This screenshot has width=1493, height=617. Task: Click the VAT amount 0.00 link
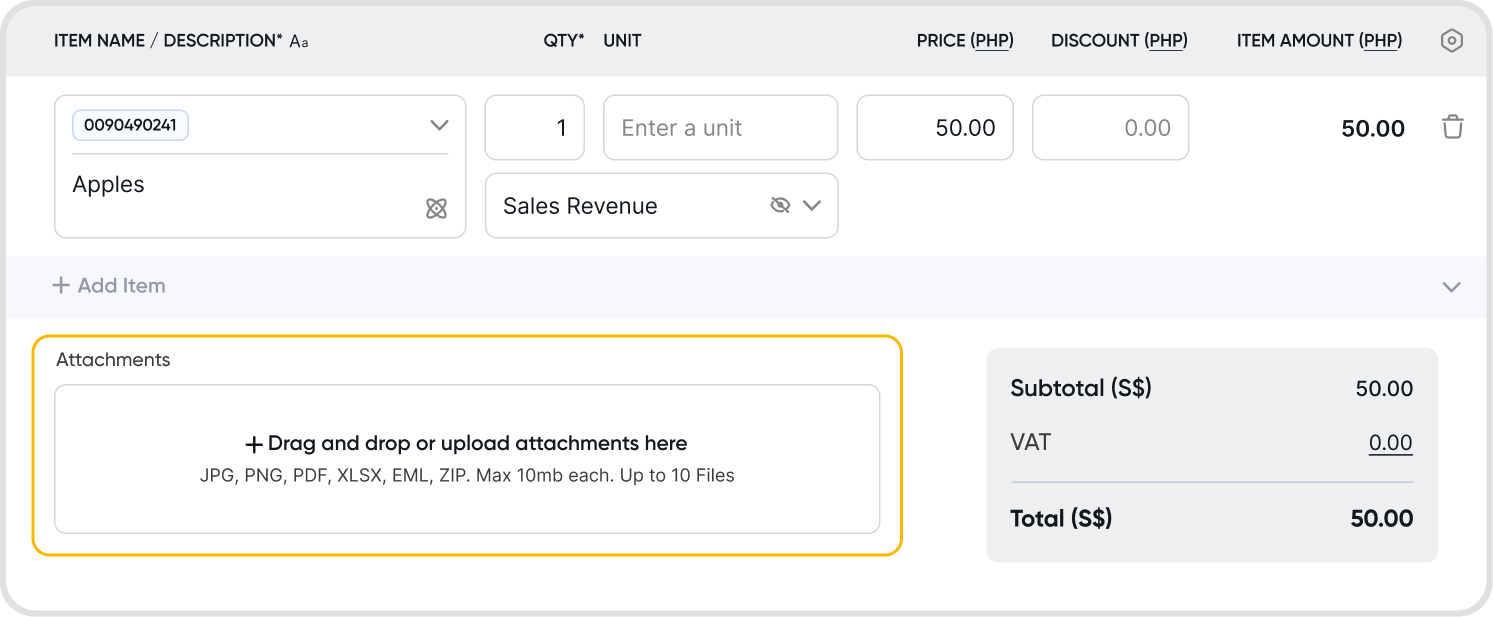click(1390, 443)
